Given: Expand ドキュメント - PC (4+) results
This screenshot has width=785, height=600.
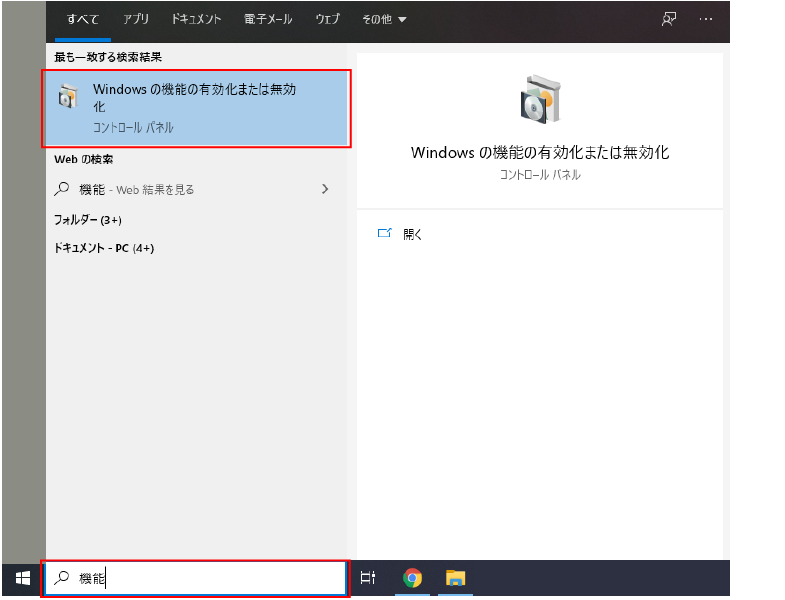Looking at the screenshot, I should click(104, 248).
